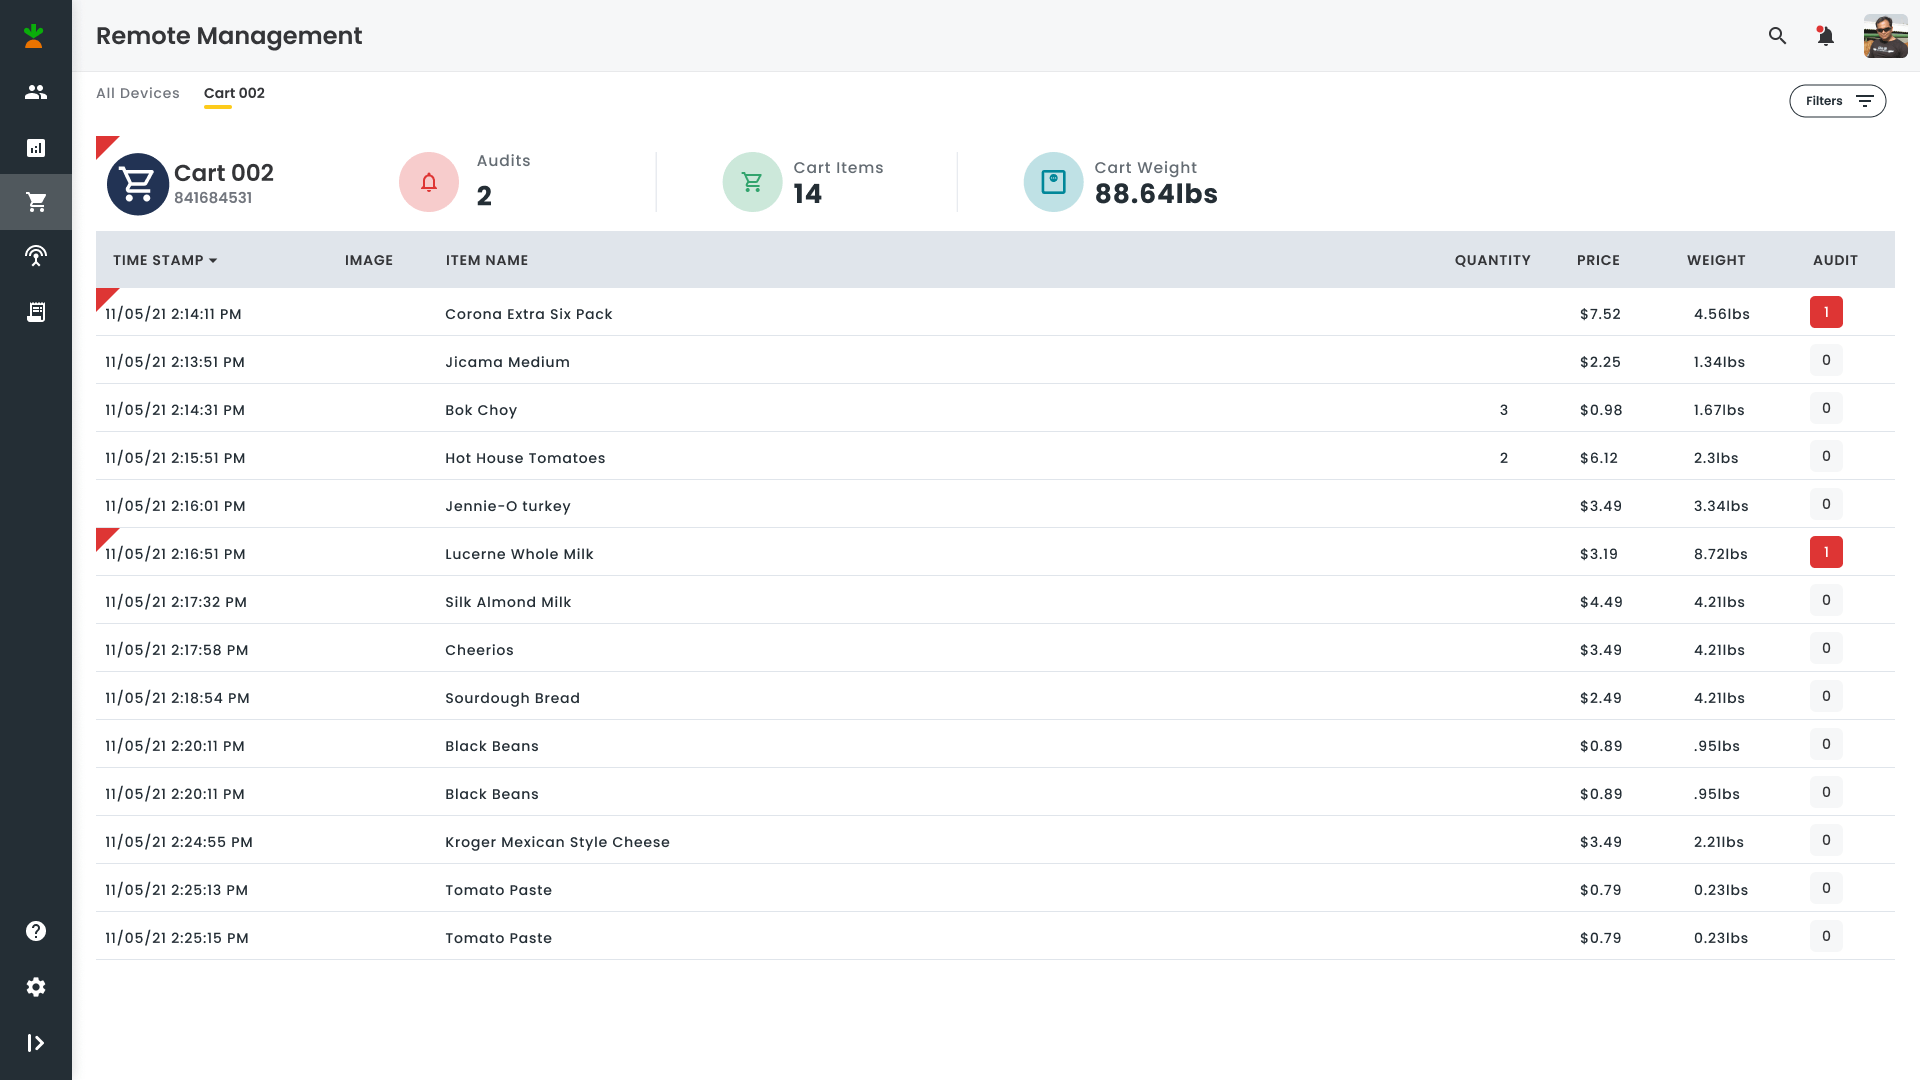Open settings gear in sidebar
Screen dimensions: 1920x1080
pyautogui.click(x=36, y=987)
